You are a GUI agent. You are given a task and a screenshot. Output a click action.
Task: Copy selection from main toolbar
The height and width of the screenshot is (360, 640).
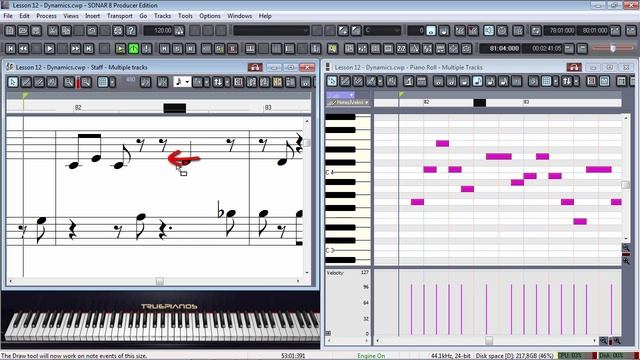tap(66, 31)
